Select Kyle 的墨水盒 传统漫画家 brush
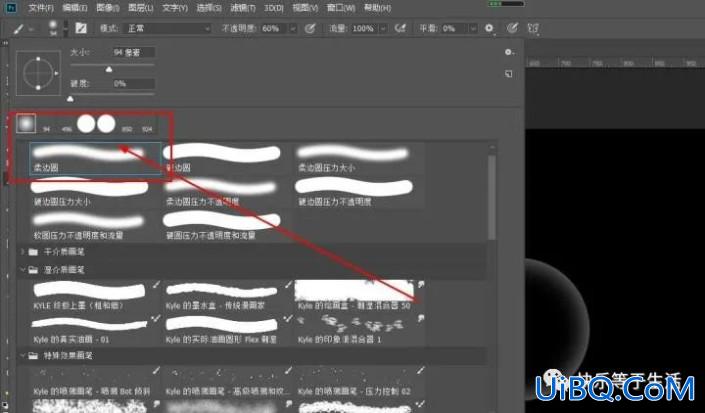This screenshot has width=705, height=413. [x=227, y=296]
